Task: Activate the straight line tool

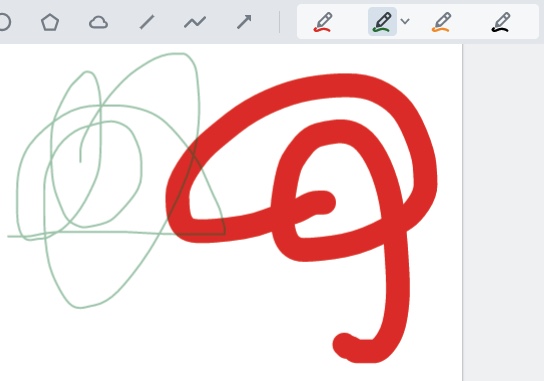Action: 147,22
